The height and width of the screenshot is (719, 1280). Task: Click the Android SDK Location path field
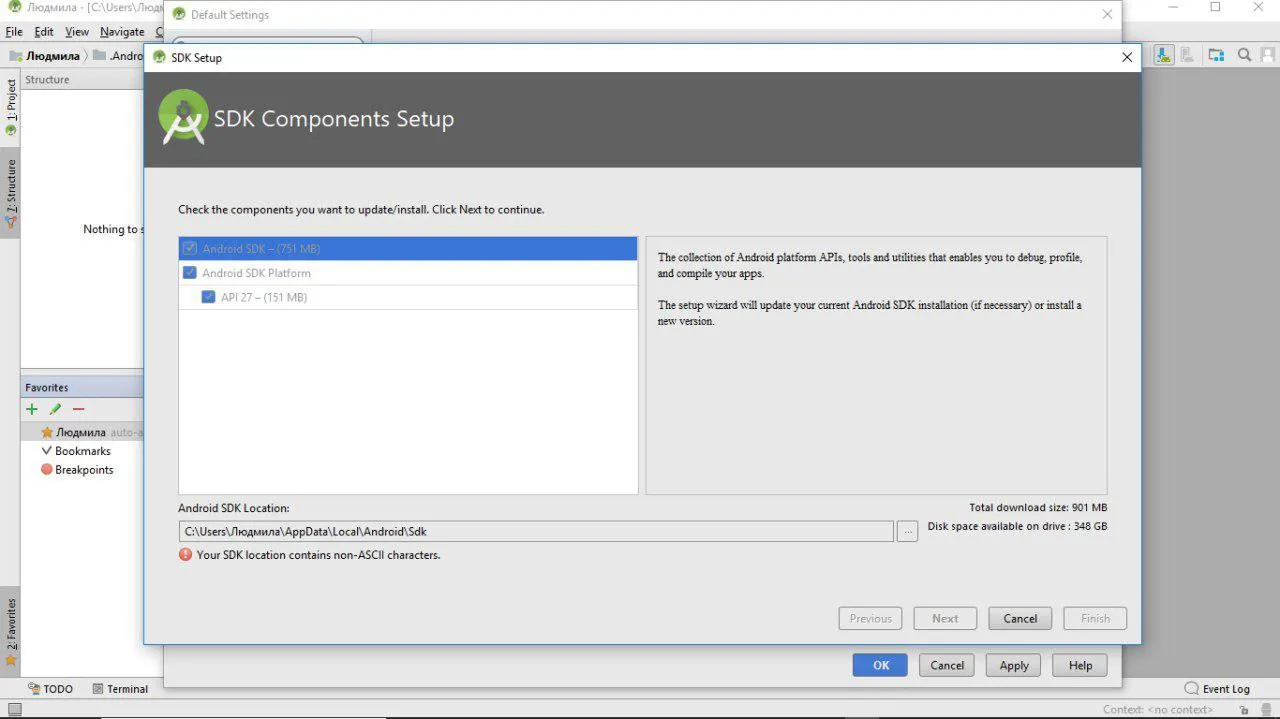point(536,532)
